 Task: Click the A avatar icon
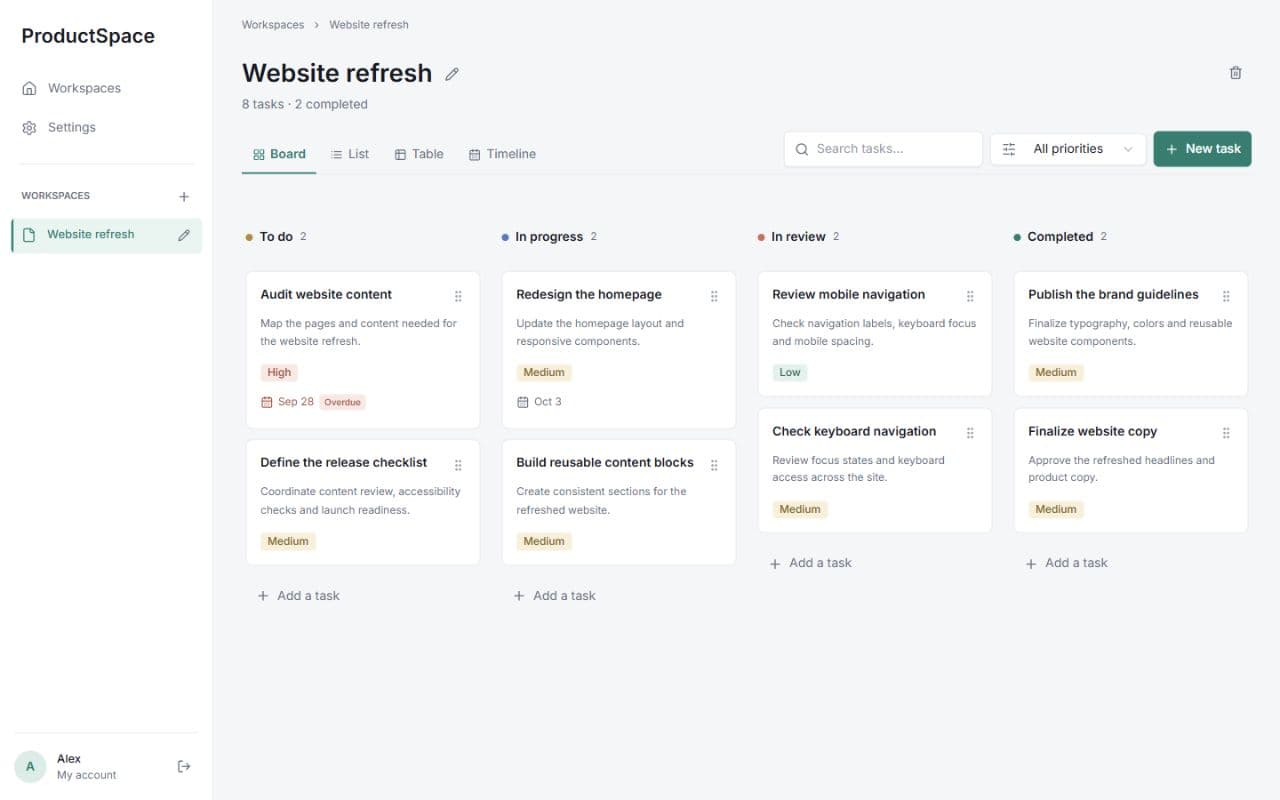[30, 767]
